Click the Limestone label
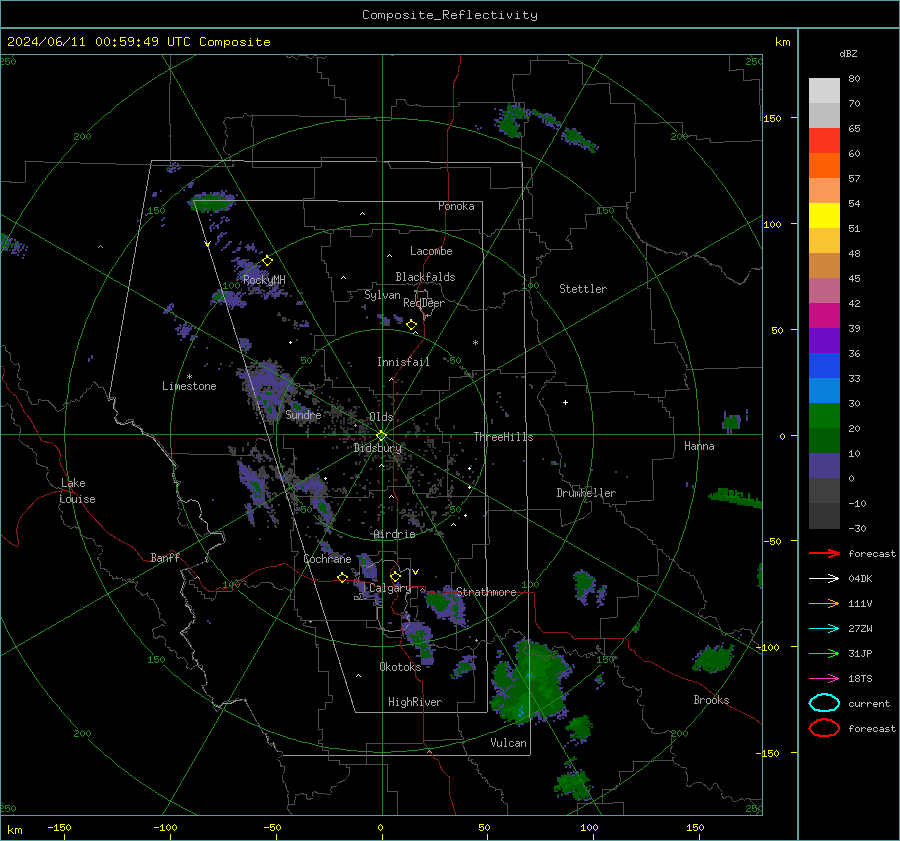The height and width of the screenshot is (841, 900). click(x=189, y=386)
